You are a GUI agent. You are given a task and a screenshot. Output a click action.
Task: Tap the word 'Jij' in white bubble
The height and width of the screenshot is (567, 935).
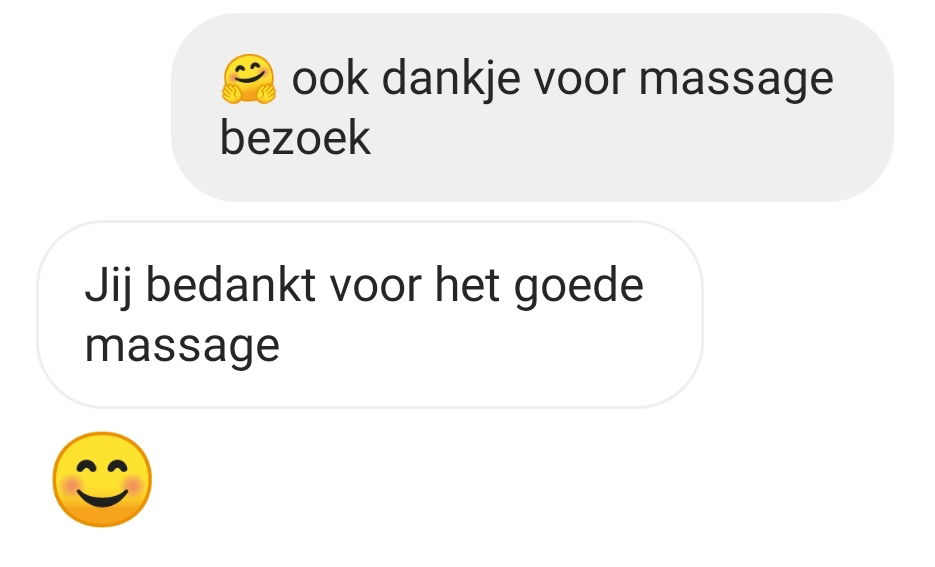[107, 287]
